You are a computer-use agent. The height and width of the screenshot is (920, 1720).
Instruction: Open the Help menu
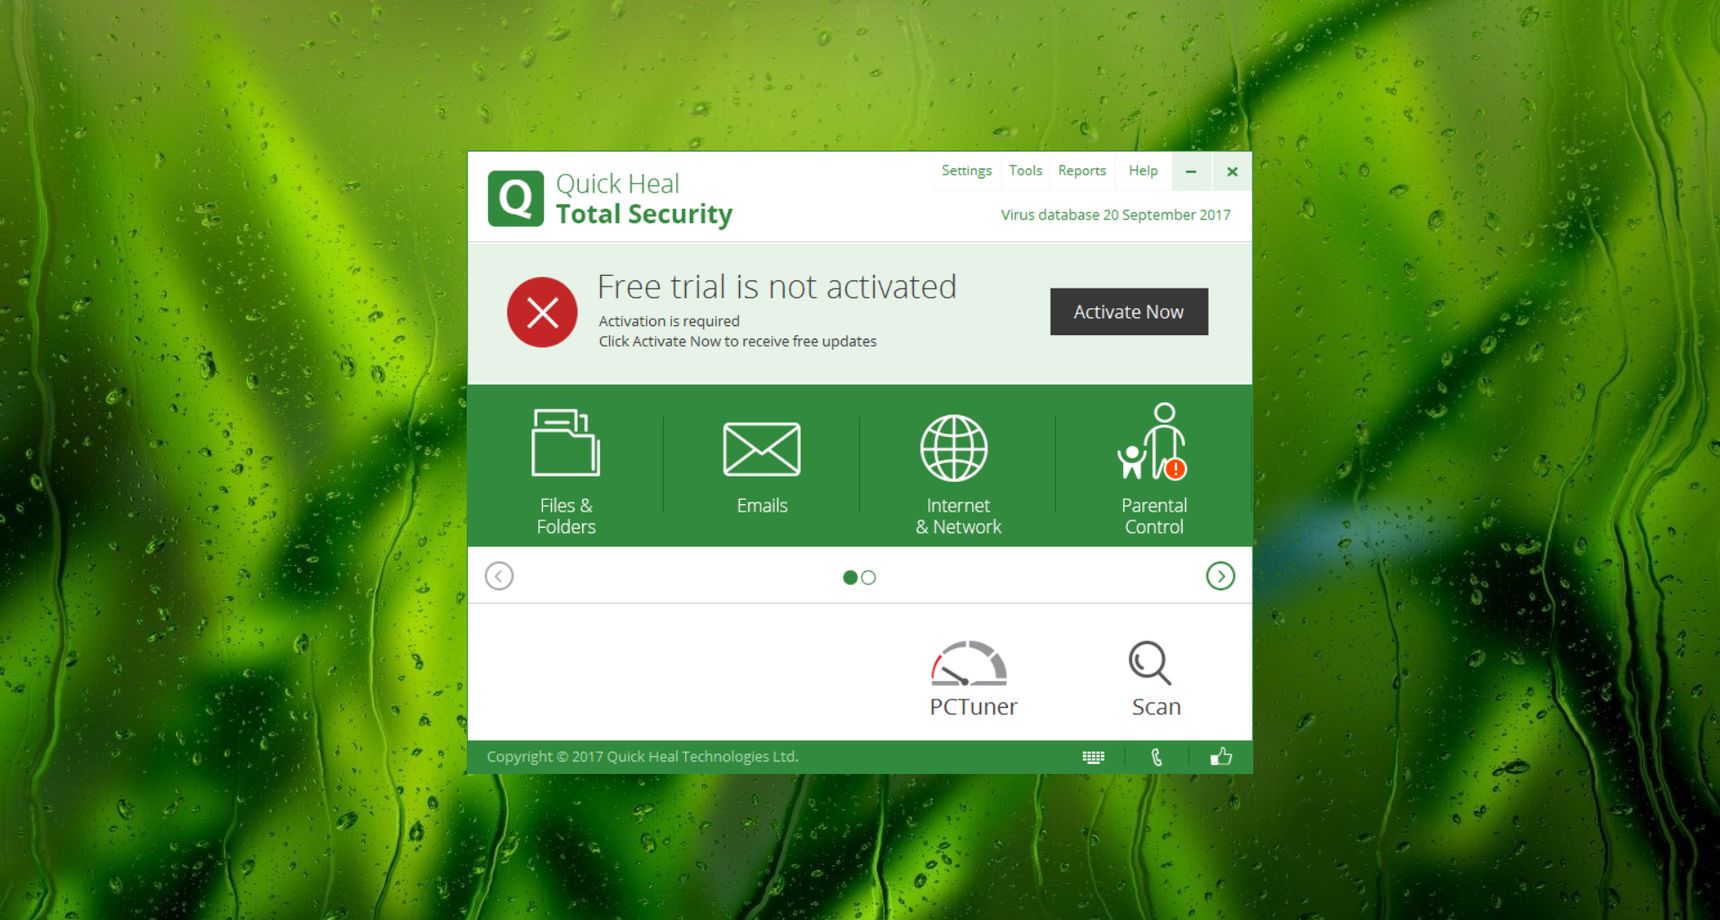pos(1143,171)
